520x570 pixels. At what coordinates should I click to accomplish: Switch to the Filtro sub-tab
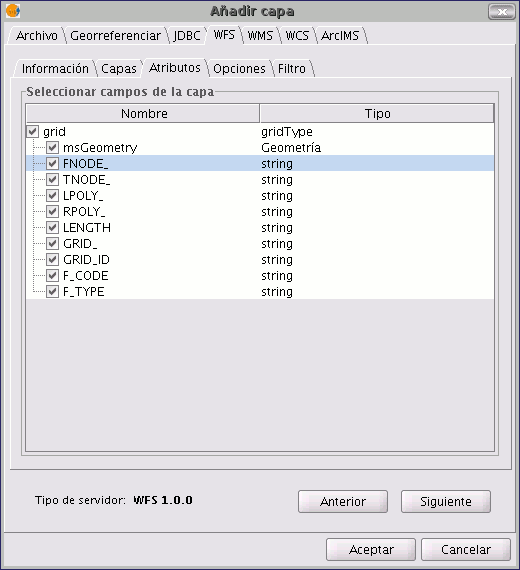[292, 68]
